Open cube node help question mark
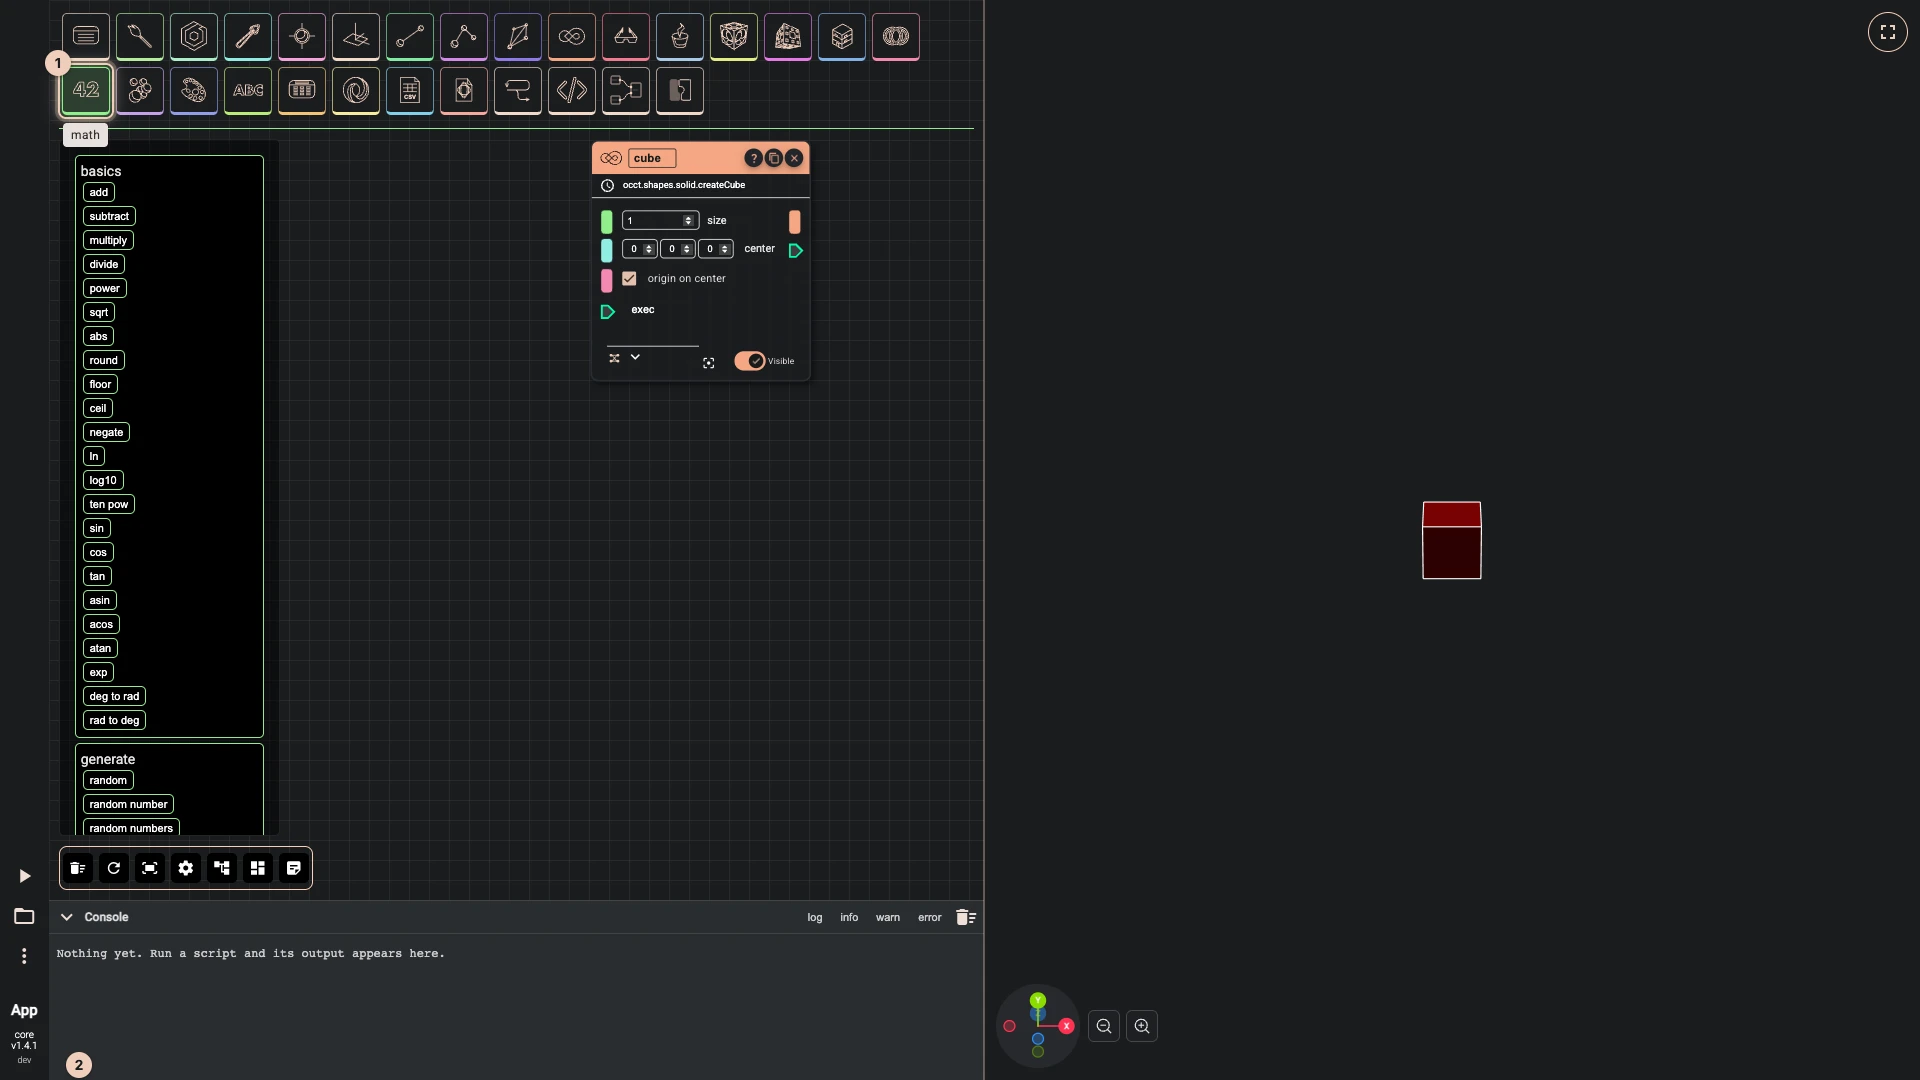1920x1080 pixels. coord(753,158)
